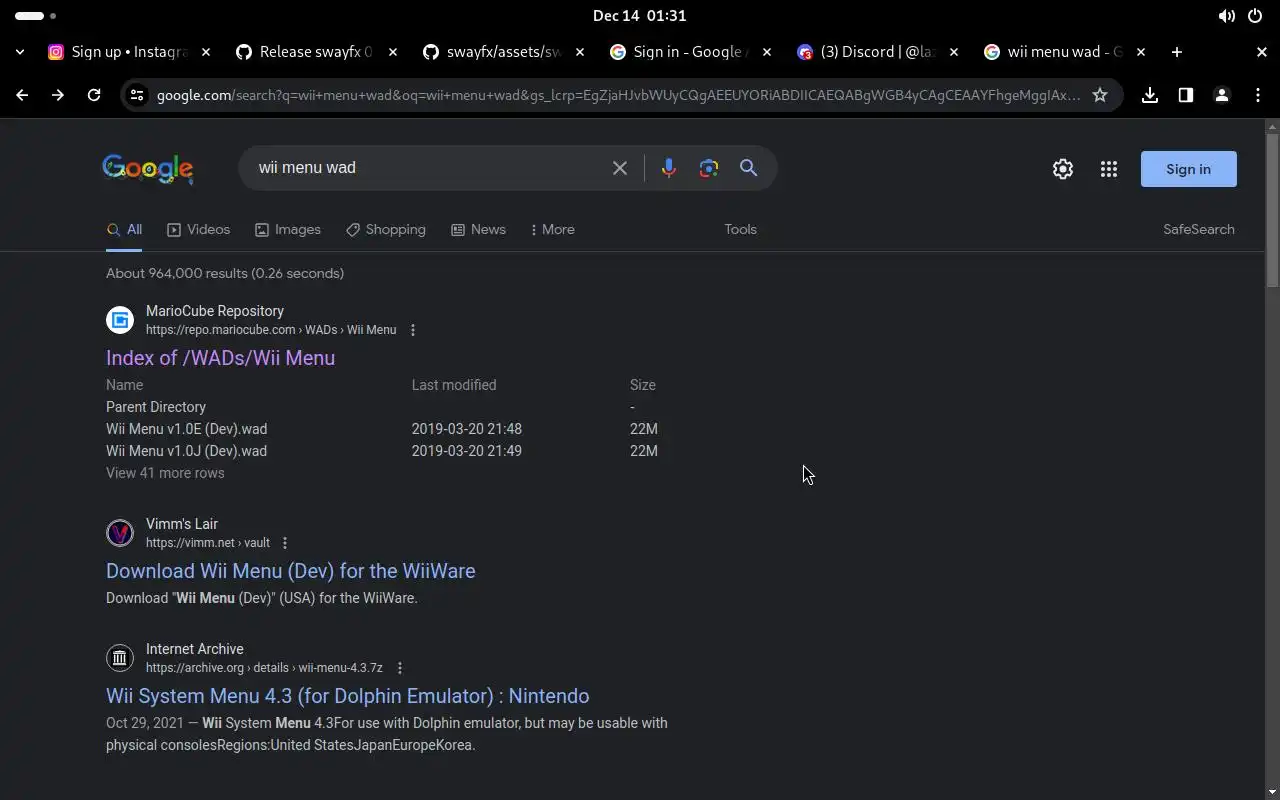Click the Internet Archive favicon
1280x800 pixels.
(x=120, y=658)
